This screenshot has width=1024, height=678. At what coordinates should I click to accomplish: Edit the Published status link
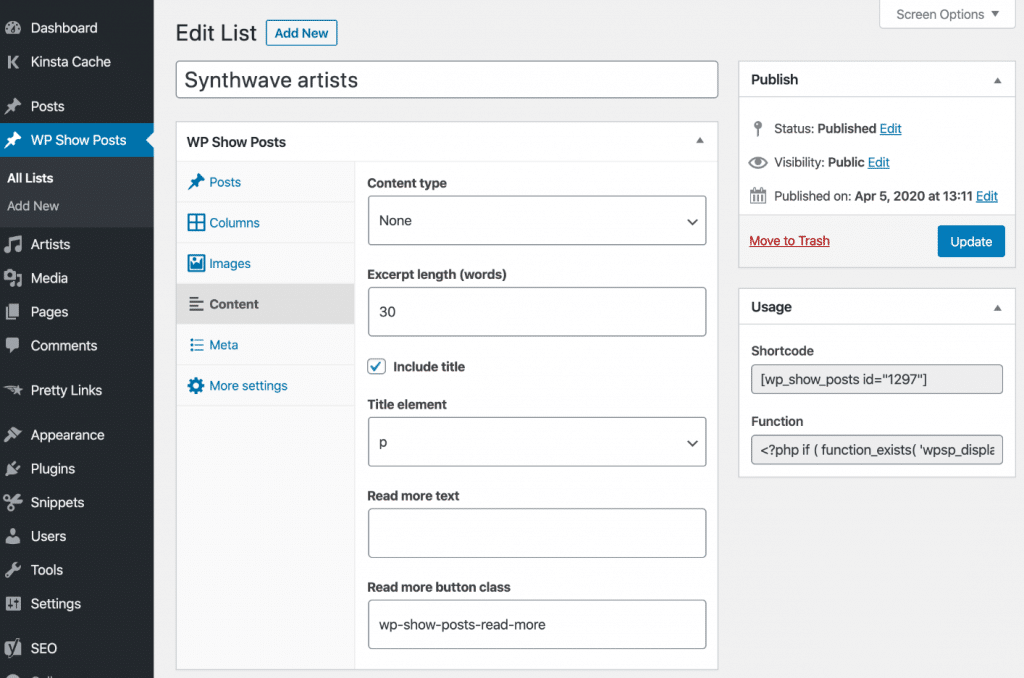click(x=890, y=129)
